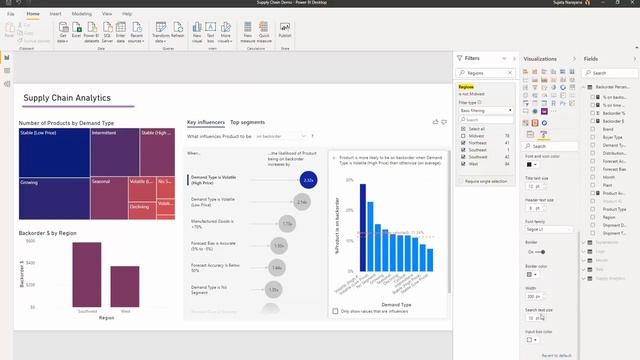640x360 pixels.
Task: Open Input box color picker
Action: point(531,340)
